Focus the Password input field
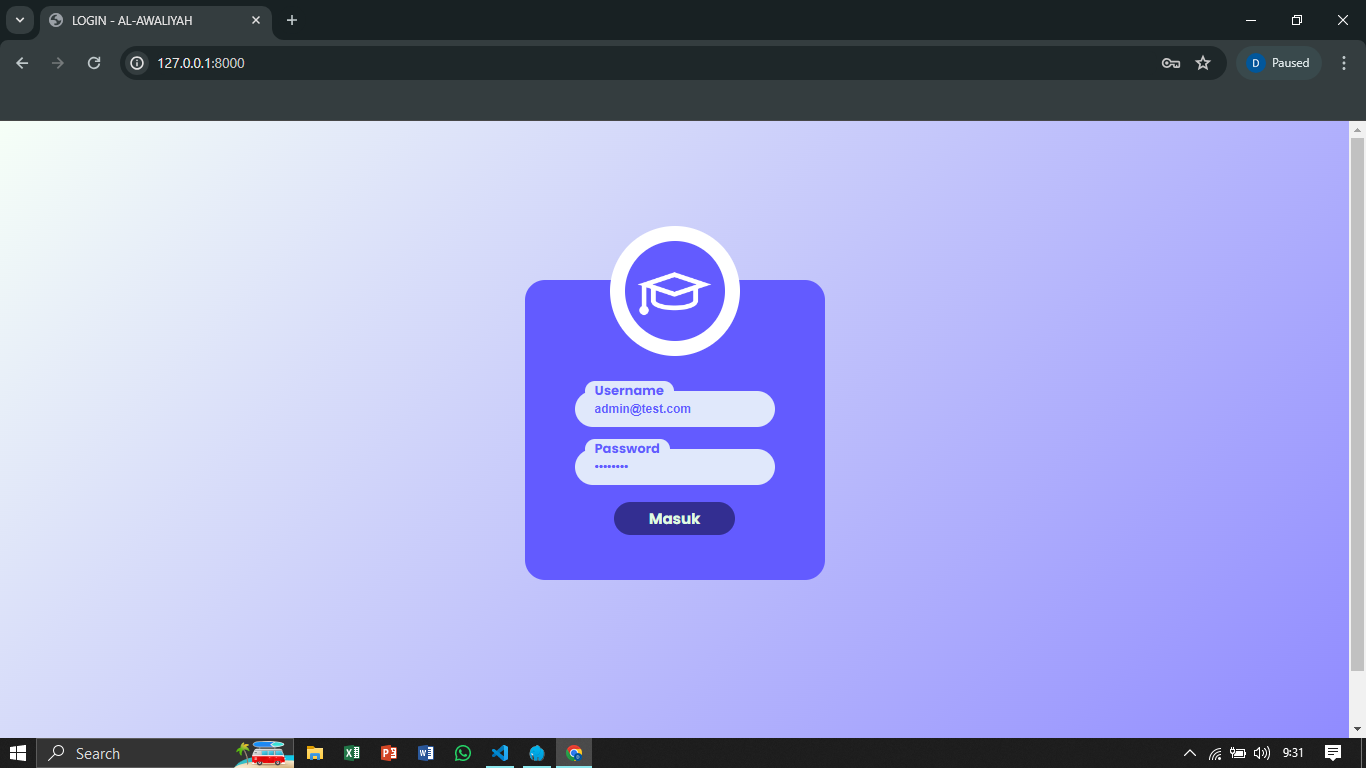The image size is (1366, 768). tap(675, 467)
